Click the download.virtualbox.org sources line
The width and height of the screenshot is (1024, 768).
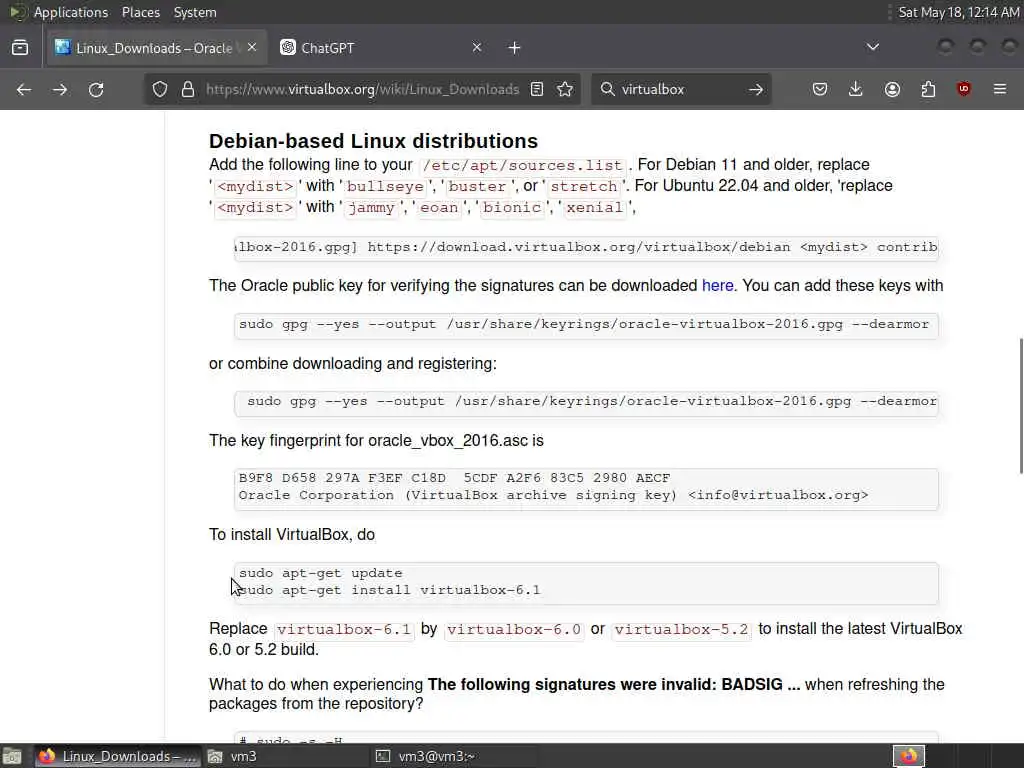click(586, 248)
